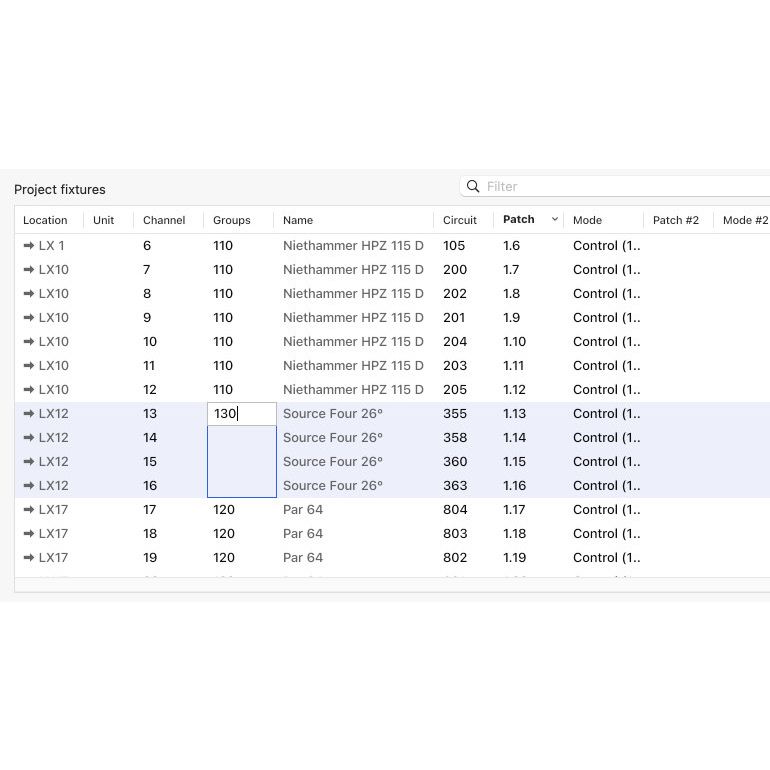Select Par 64 name on channel 18
The image size is (770, 770).
coord(303,533)
